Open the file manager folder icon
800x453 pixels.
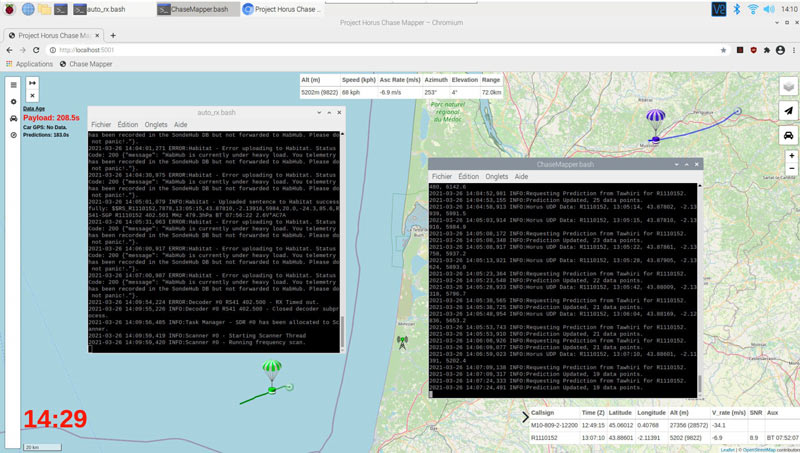[x=44, y=9]
